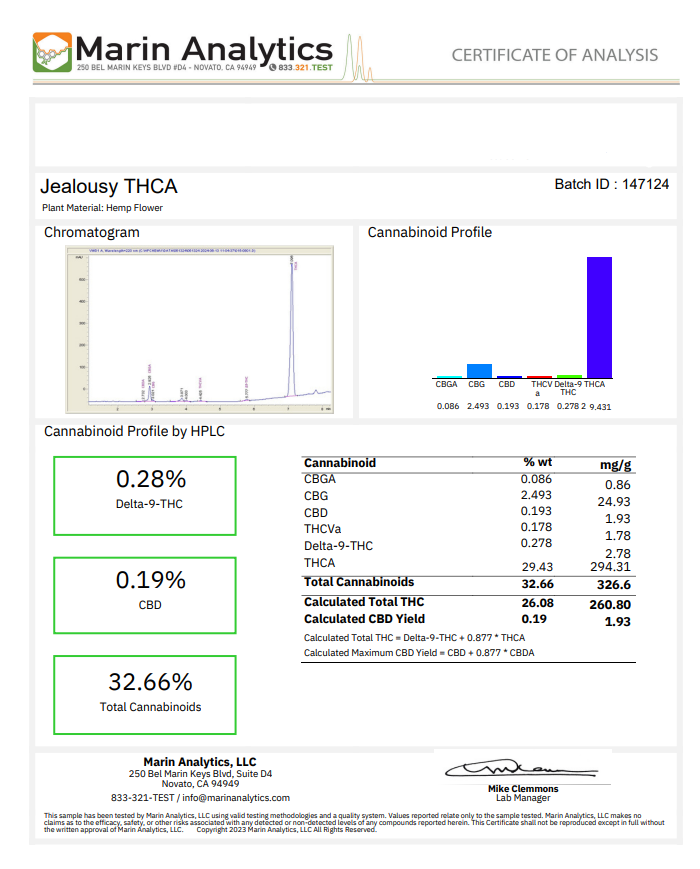Click footer address 250 Bel Marin Keys Blvd, Suite D4

tap(200, 774)
